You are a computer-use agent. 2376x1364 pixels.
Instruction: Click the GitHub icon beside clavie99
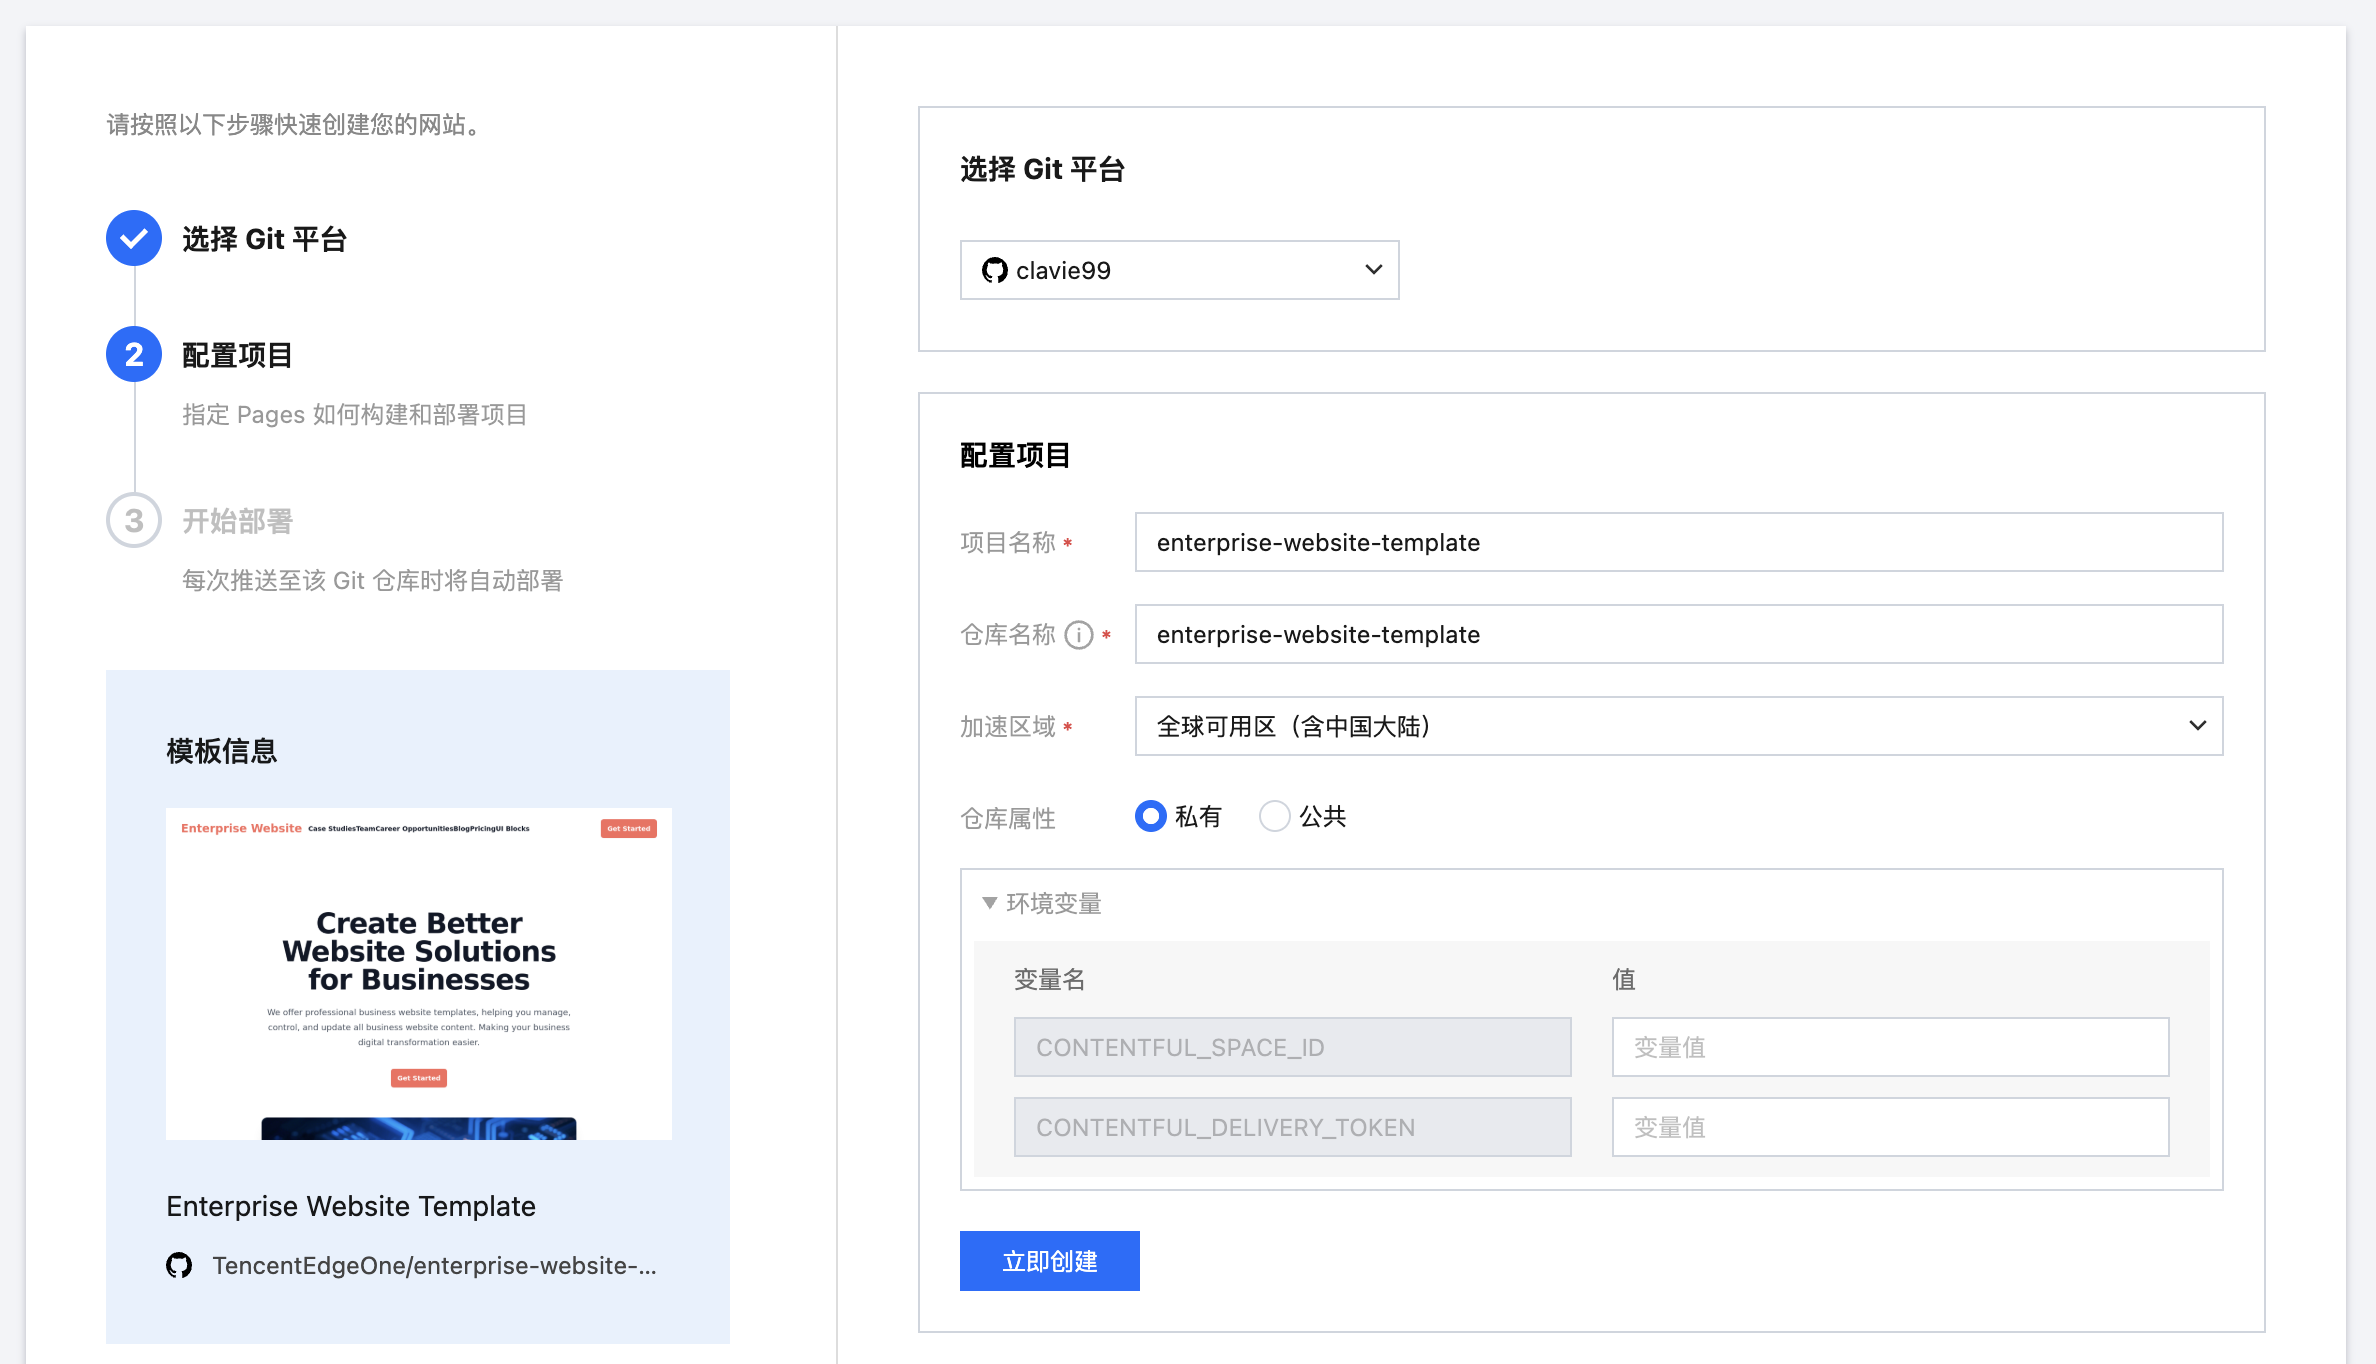994,270
